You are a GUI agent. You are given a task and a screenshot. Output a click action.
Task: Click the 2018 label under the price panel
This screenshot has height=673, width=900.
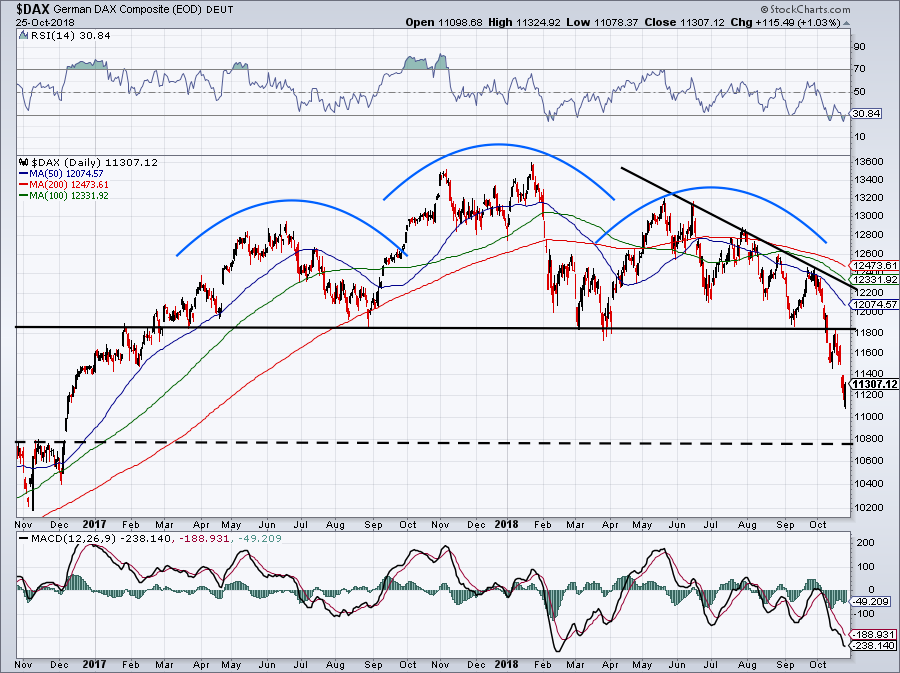click(x=507, y=524)
